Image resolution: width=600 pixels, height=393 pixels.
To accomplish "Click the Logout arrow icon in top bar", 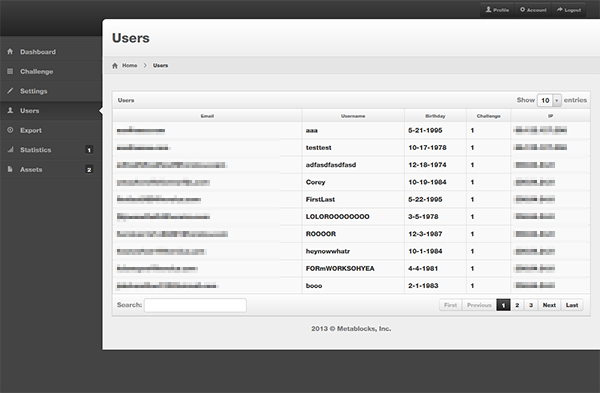I will (x=559, y=10).
